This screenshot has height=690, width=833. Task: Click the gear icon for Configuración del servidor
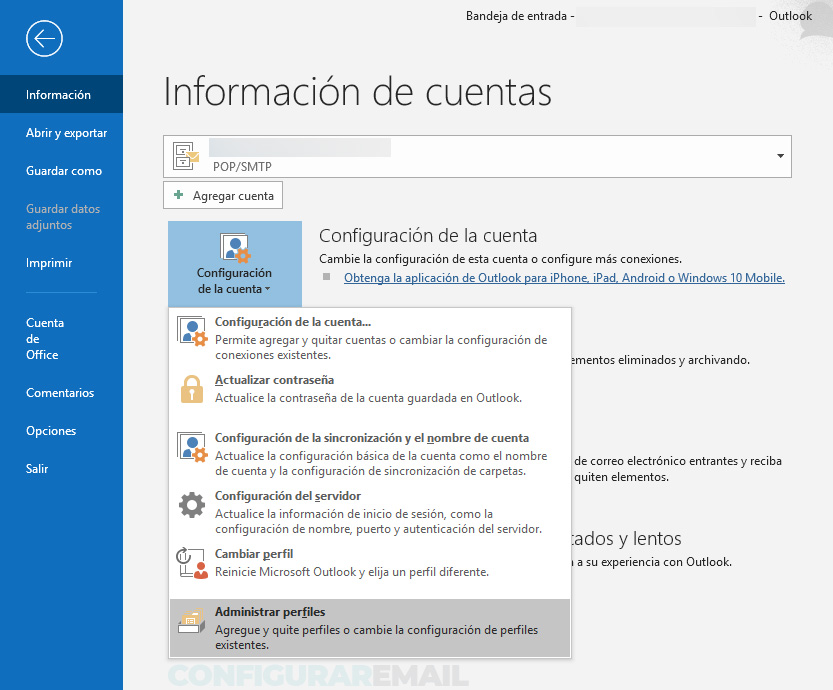(192, 505)
